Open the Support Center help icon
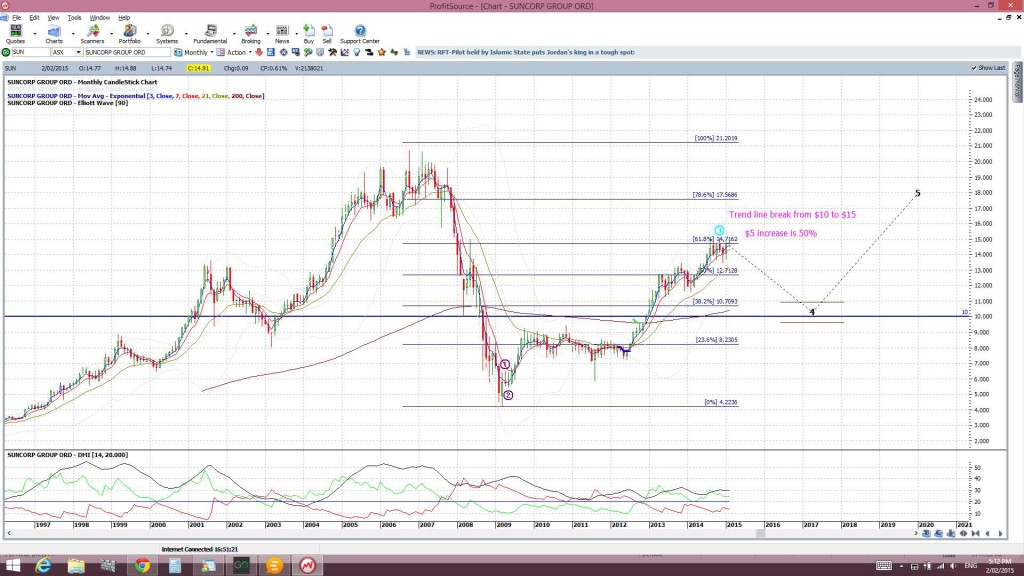 point(360,34)
